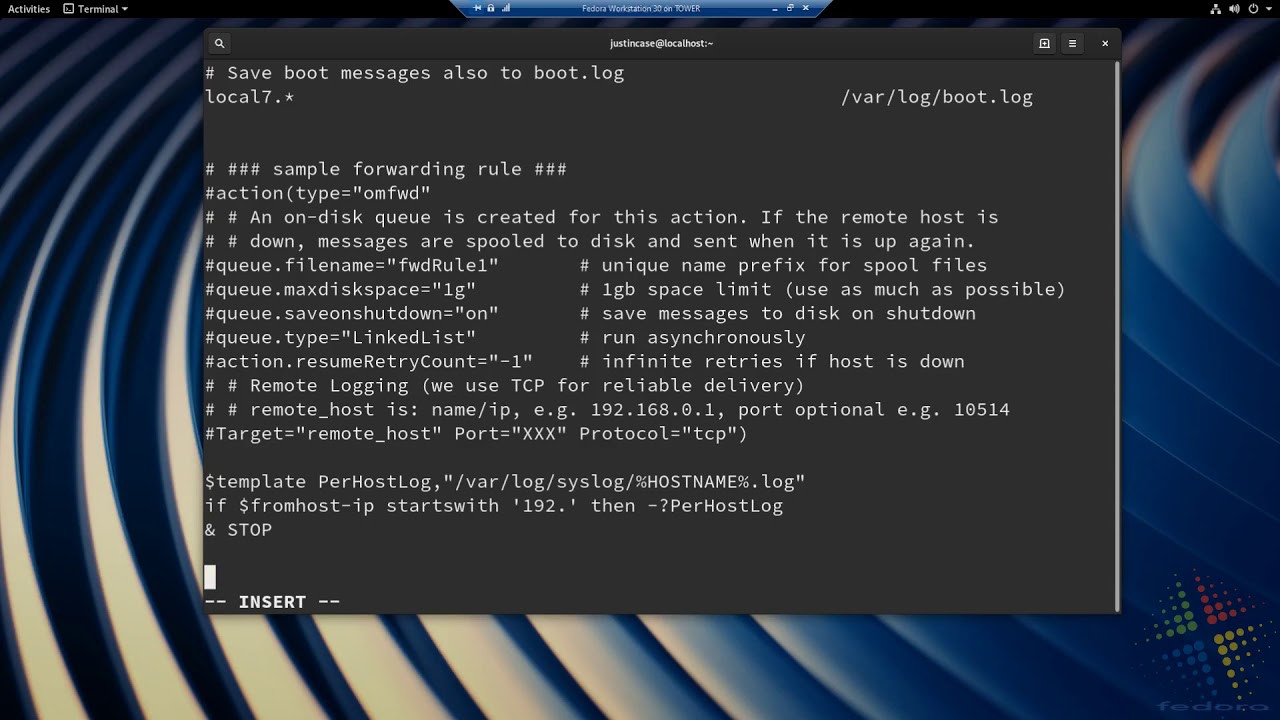This screenshot has height=720, width=1280.
Task: Click the /var/log/boot.log path text
Action: (936, 97)
